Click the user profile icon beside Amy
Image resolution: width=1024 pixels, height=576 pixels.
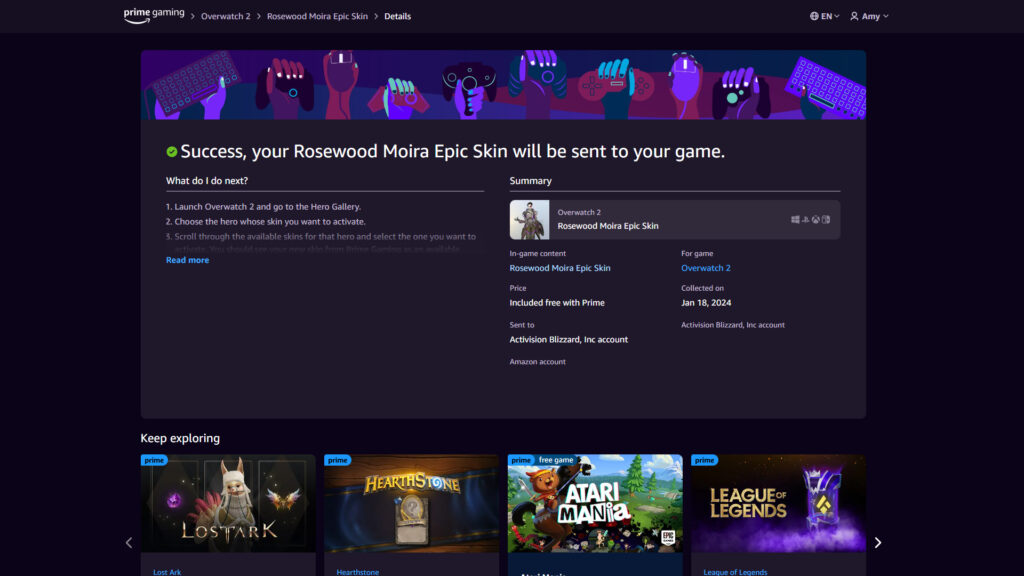tap(854, 16)
